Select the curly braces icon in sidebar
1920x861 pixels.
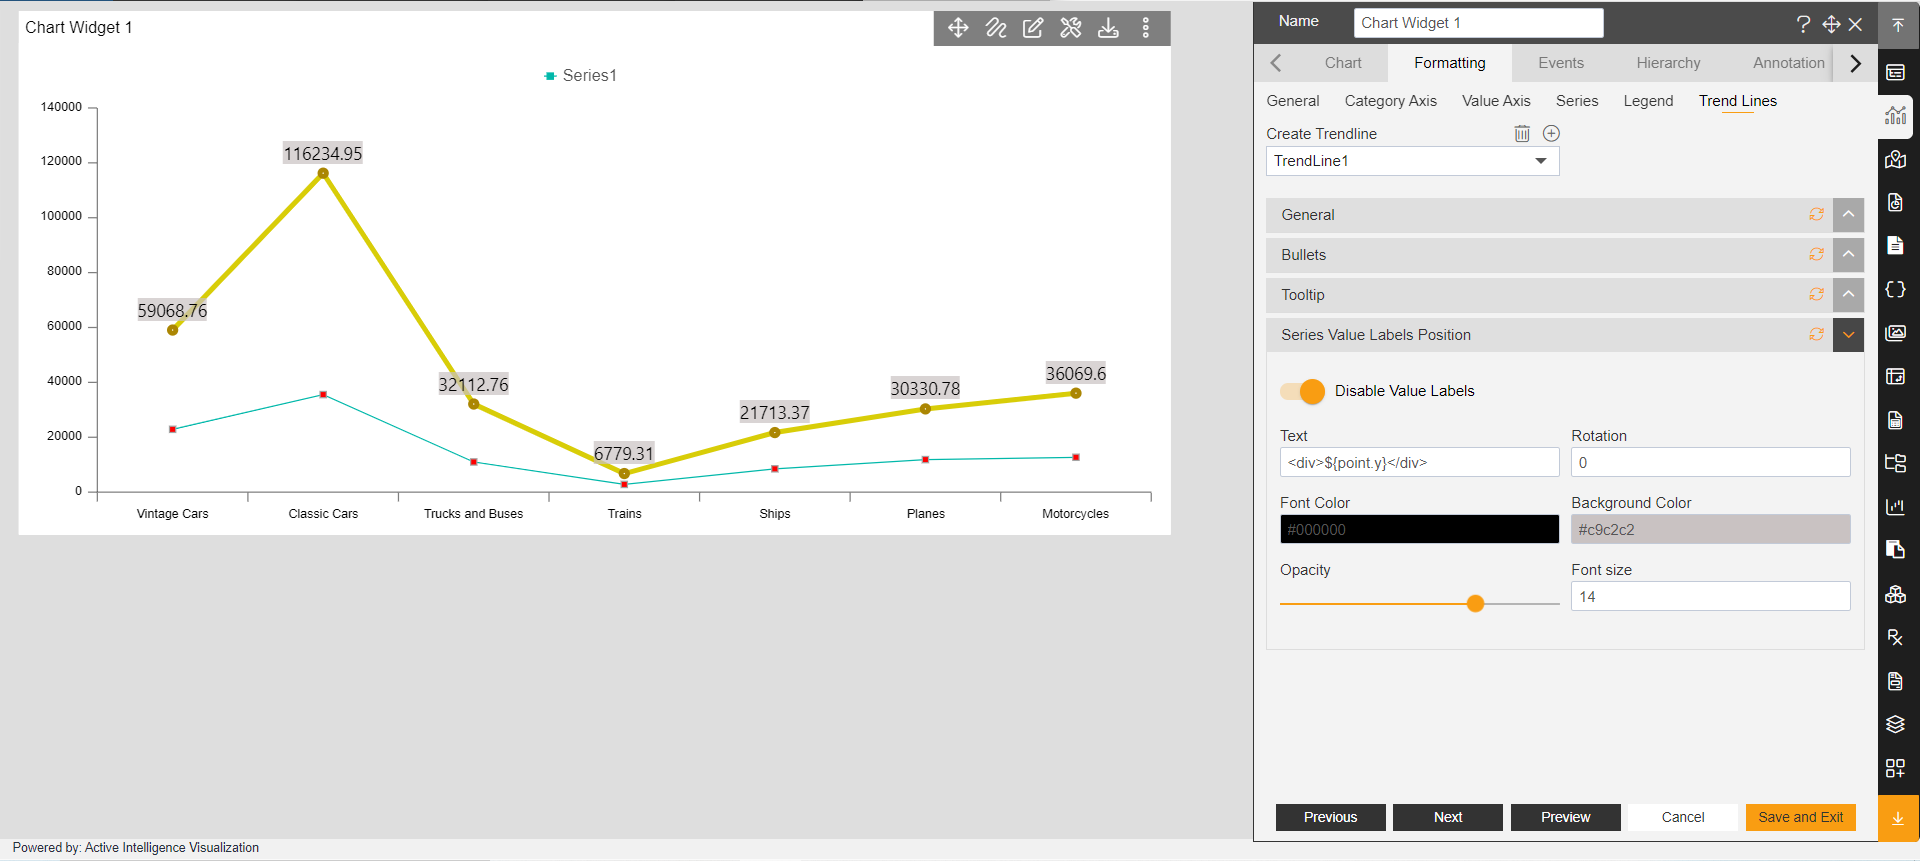coord(1895,289)
